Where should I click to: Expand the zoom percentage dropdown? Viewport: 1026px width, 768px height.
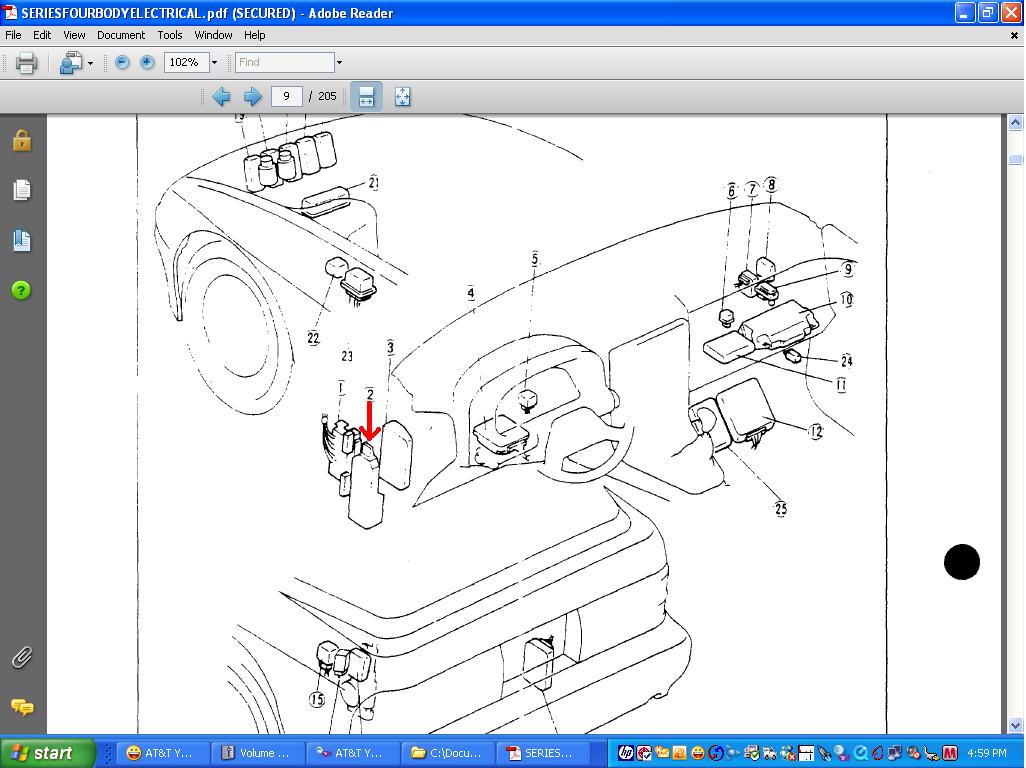click(x=214, y=63)
